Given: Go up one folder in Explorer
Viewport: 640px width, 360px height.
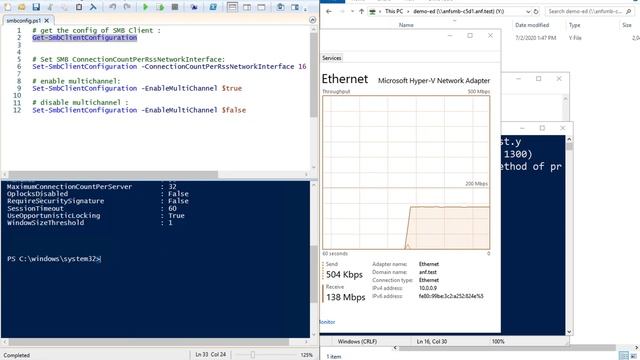Looking at the screenshot, I should coord(361,11).
